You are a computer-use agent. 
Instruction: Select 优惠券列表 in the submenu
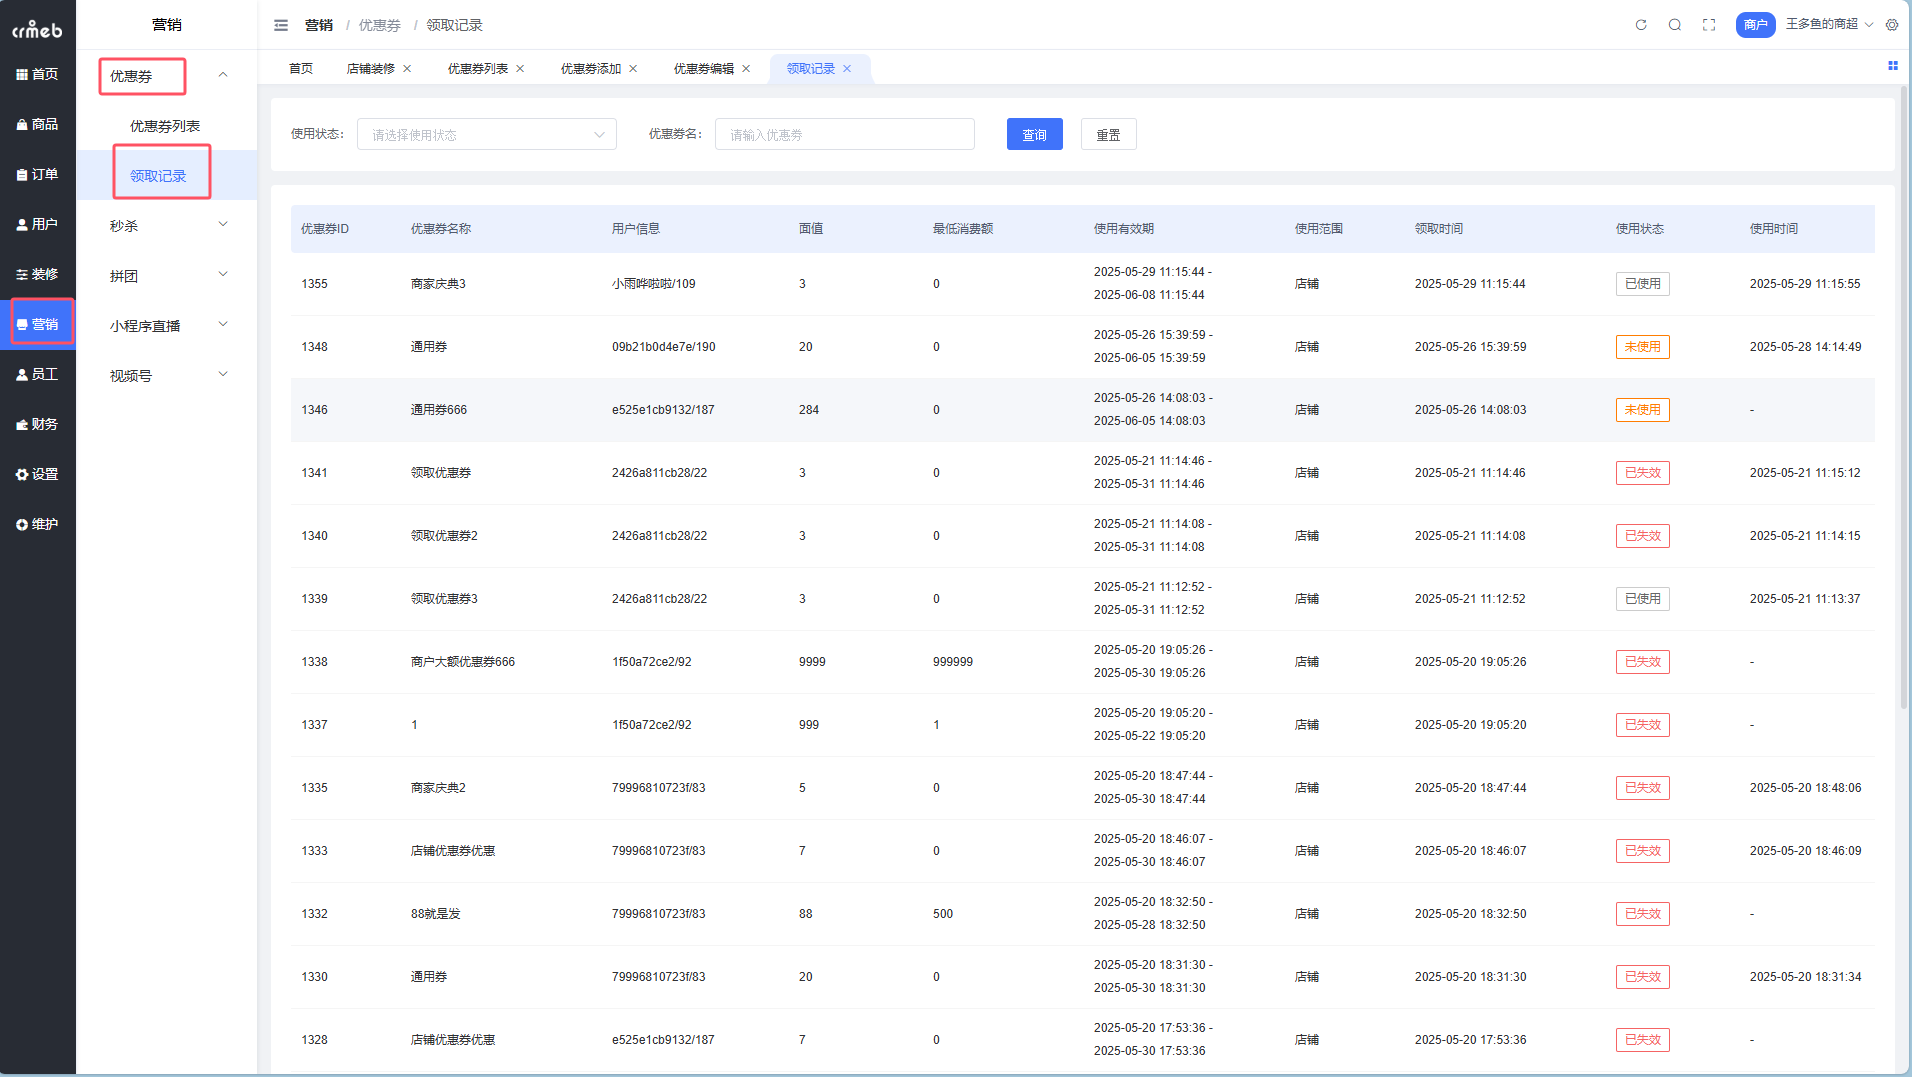tap(165, 126)
